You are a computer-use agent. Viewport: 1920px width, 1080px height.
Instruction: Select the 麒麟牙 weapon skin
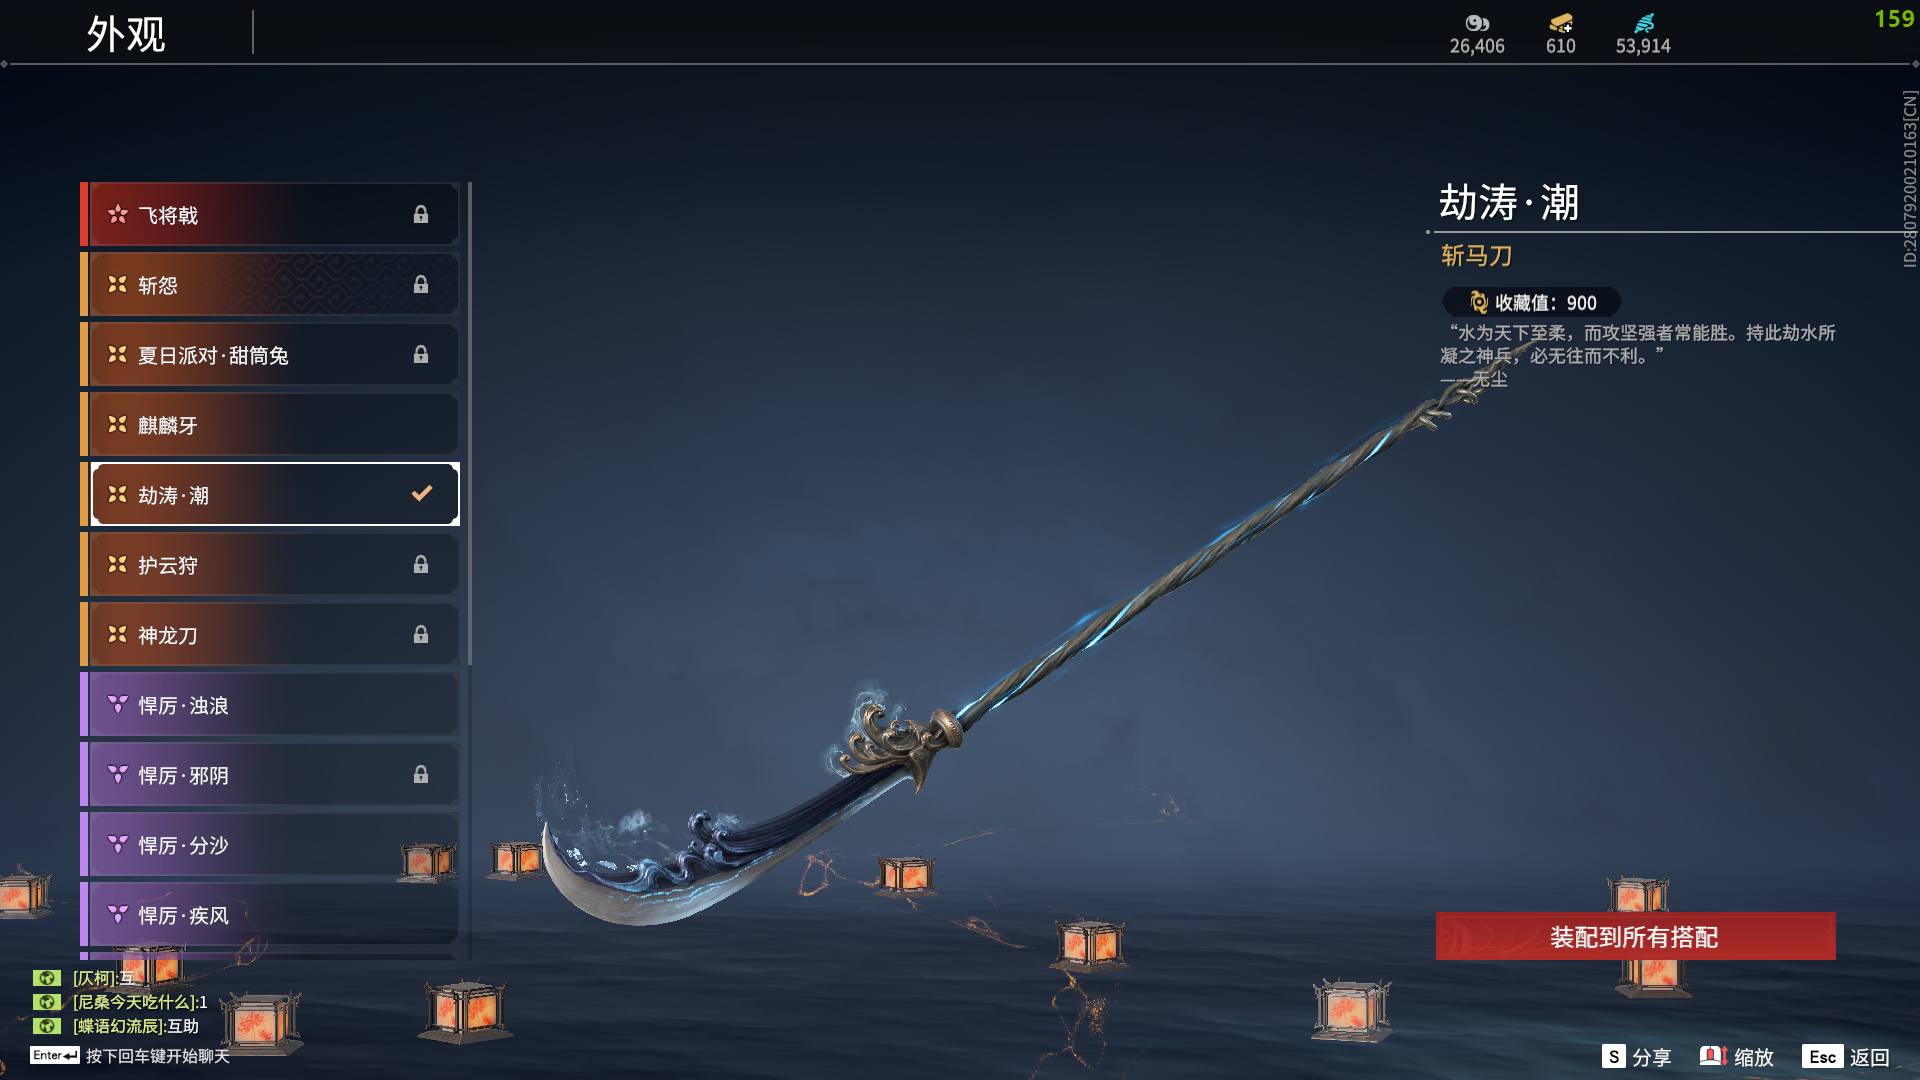click(270, 425)
